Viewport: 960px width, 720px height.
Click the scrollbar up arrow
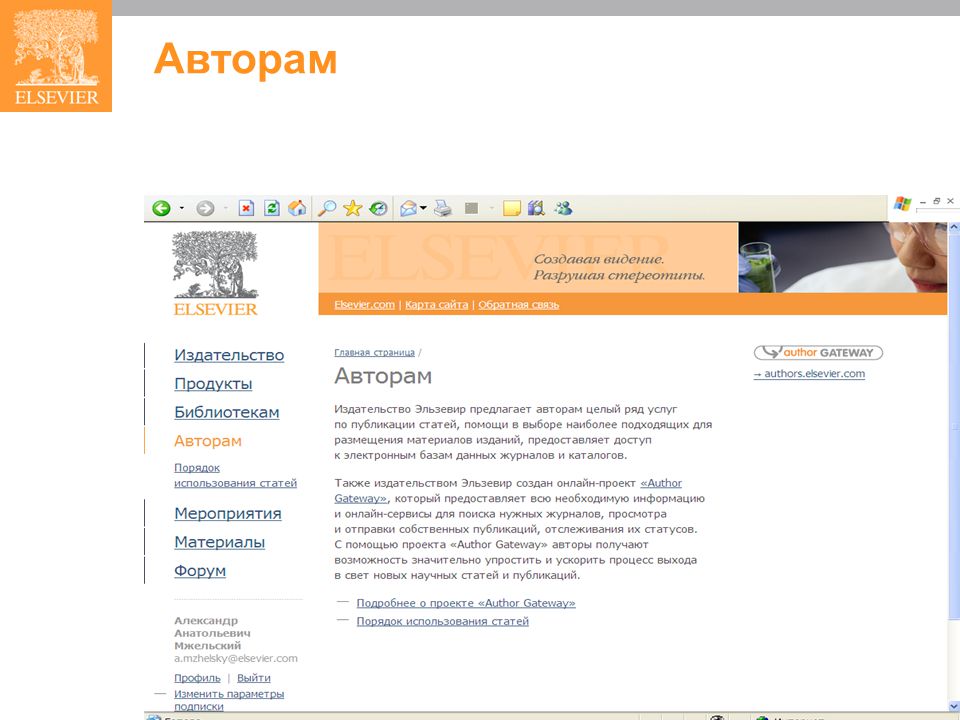click(954, 227)
